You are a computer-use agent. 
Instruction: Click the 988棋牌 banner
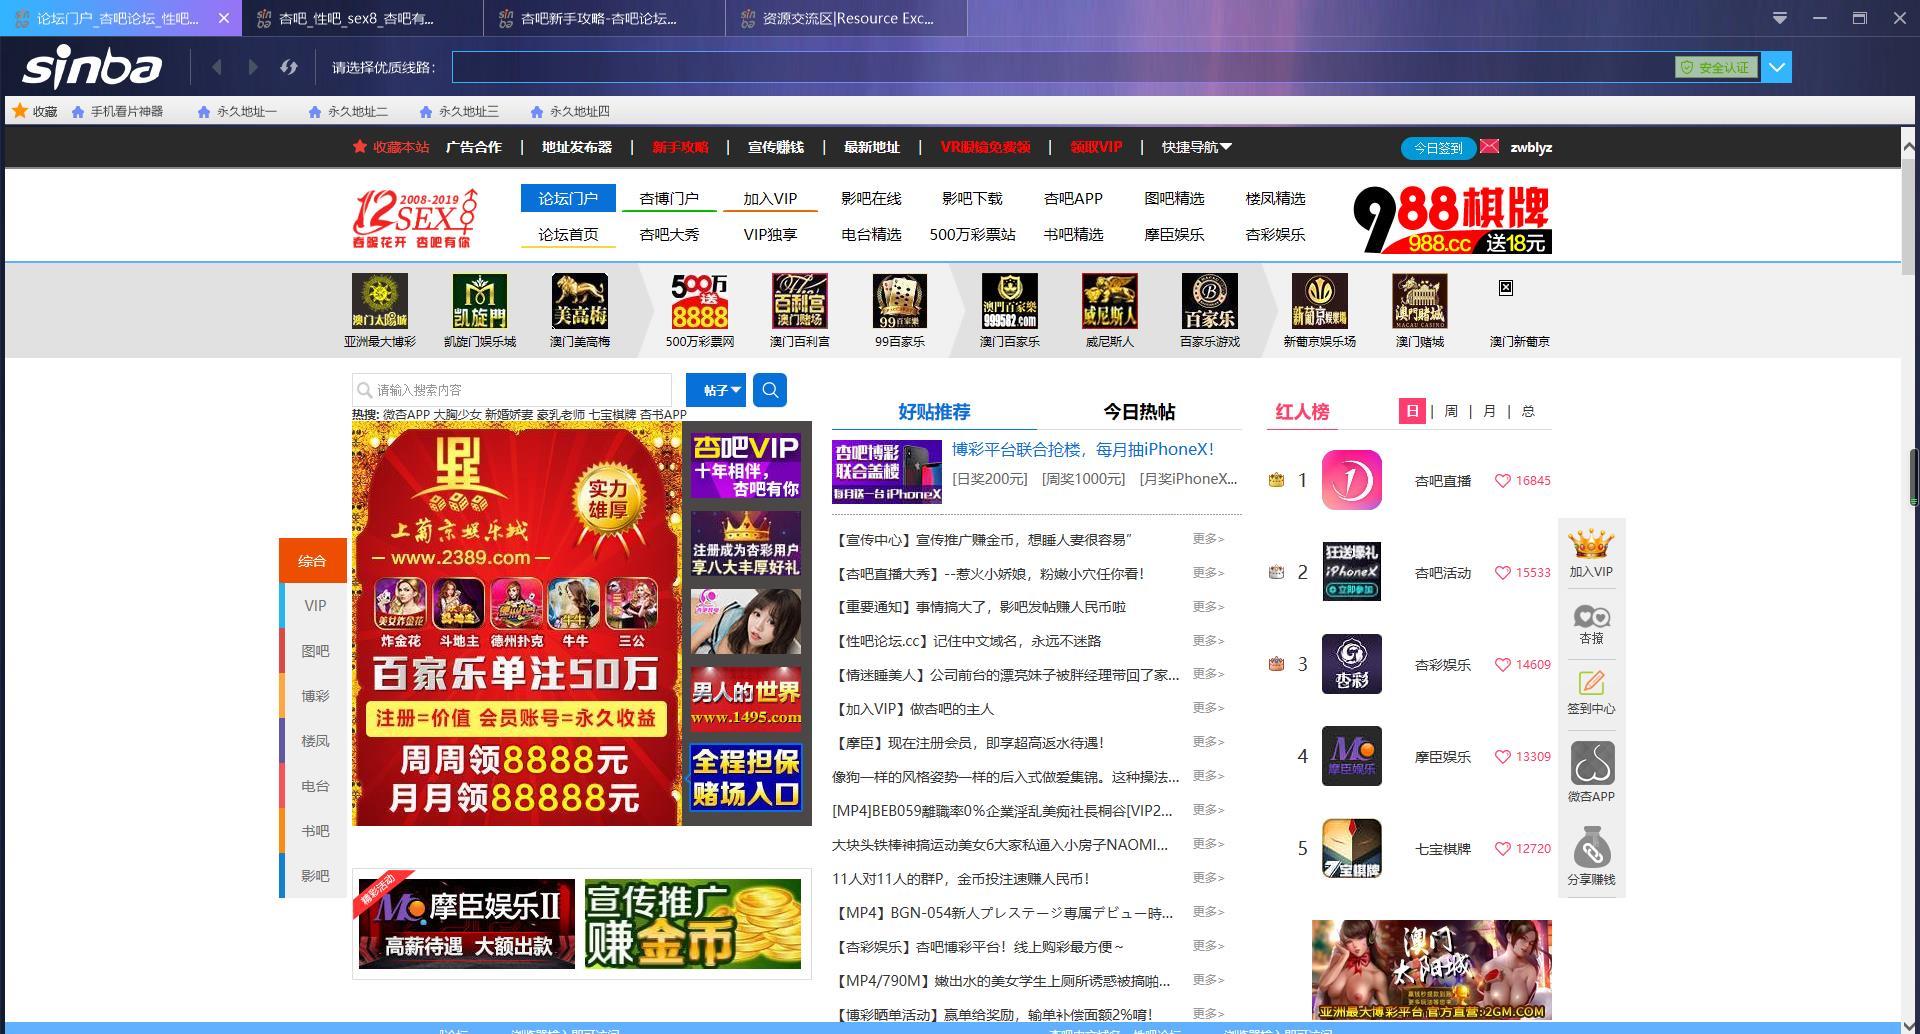[1452, 219]
